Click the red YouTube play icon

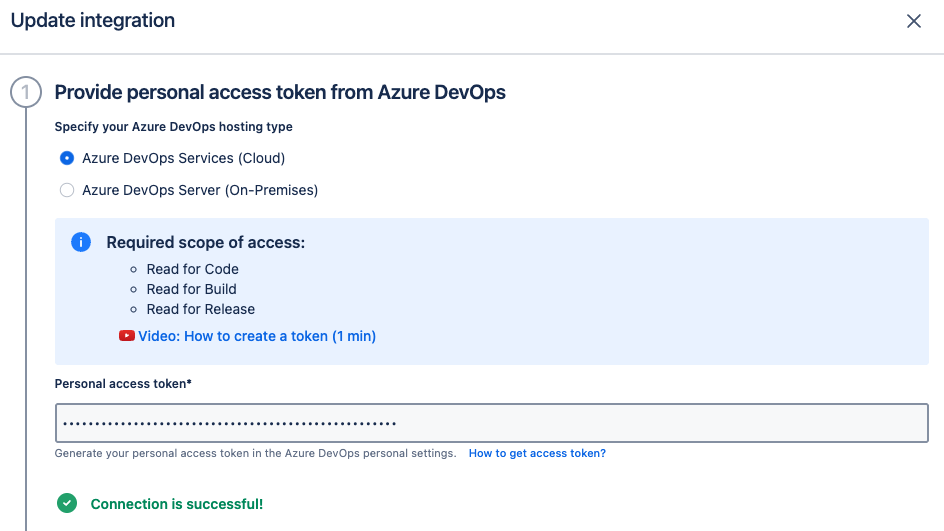pos(127,336)
